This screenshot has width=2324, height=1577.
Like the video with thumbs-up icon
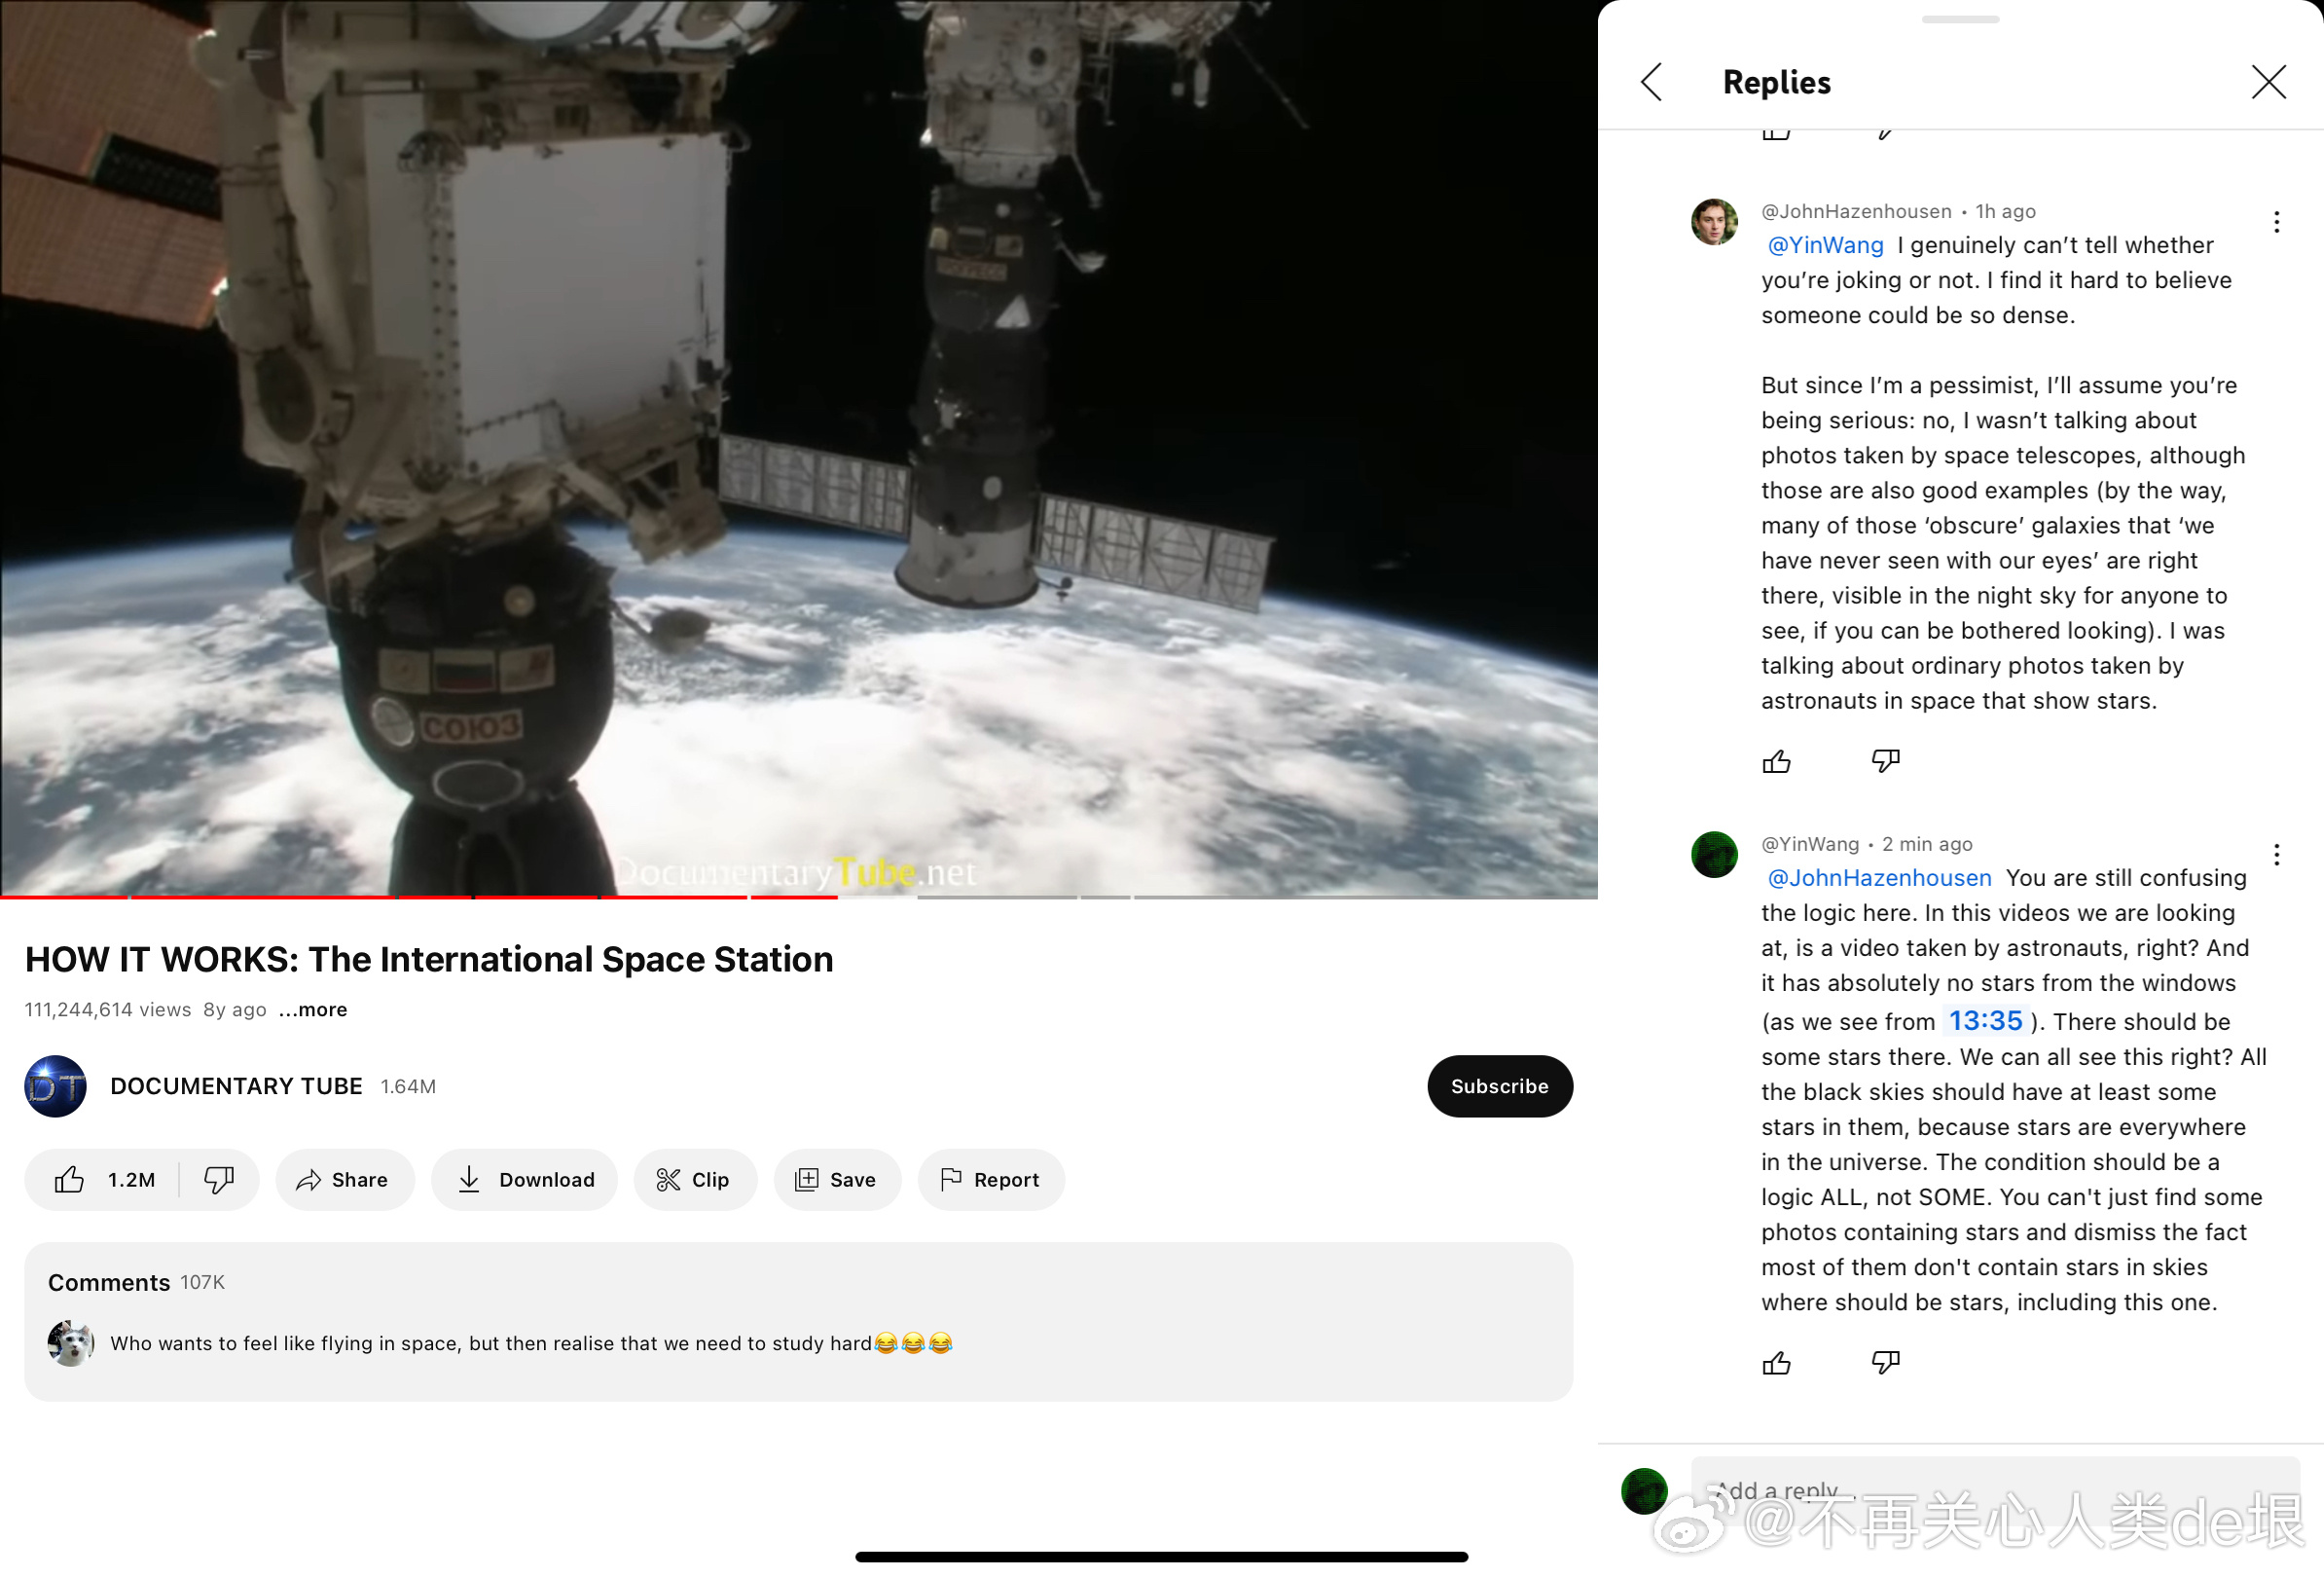click(70, 1180)
